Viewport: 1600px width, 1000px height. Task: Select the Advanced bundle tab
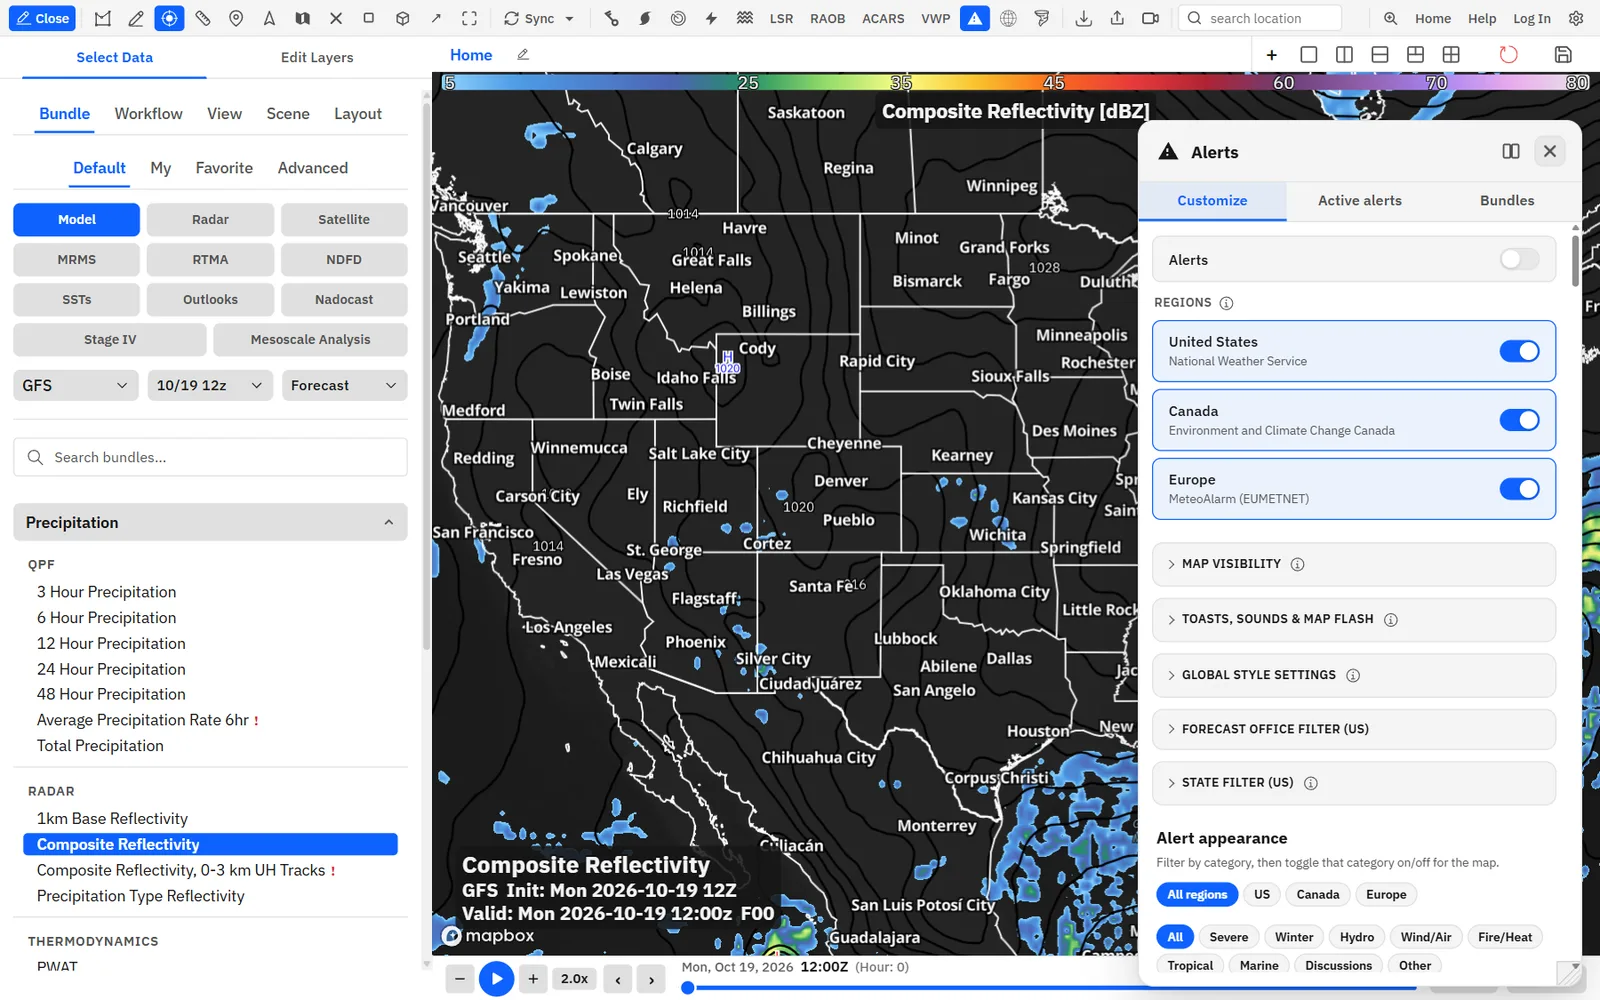(313, 168)
